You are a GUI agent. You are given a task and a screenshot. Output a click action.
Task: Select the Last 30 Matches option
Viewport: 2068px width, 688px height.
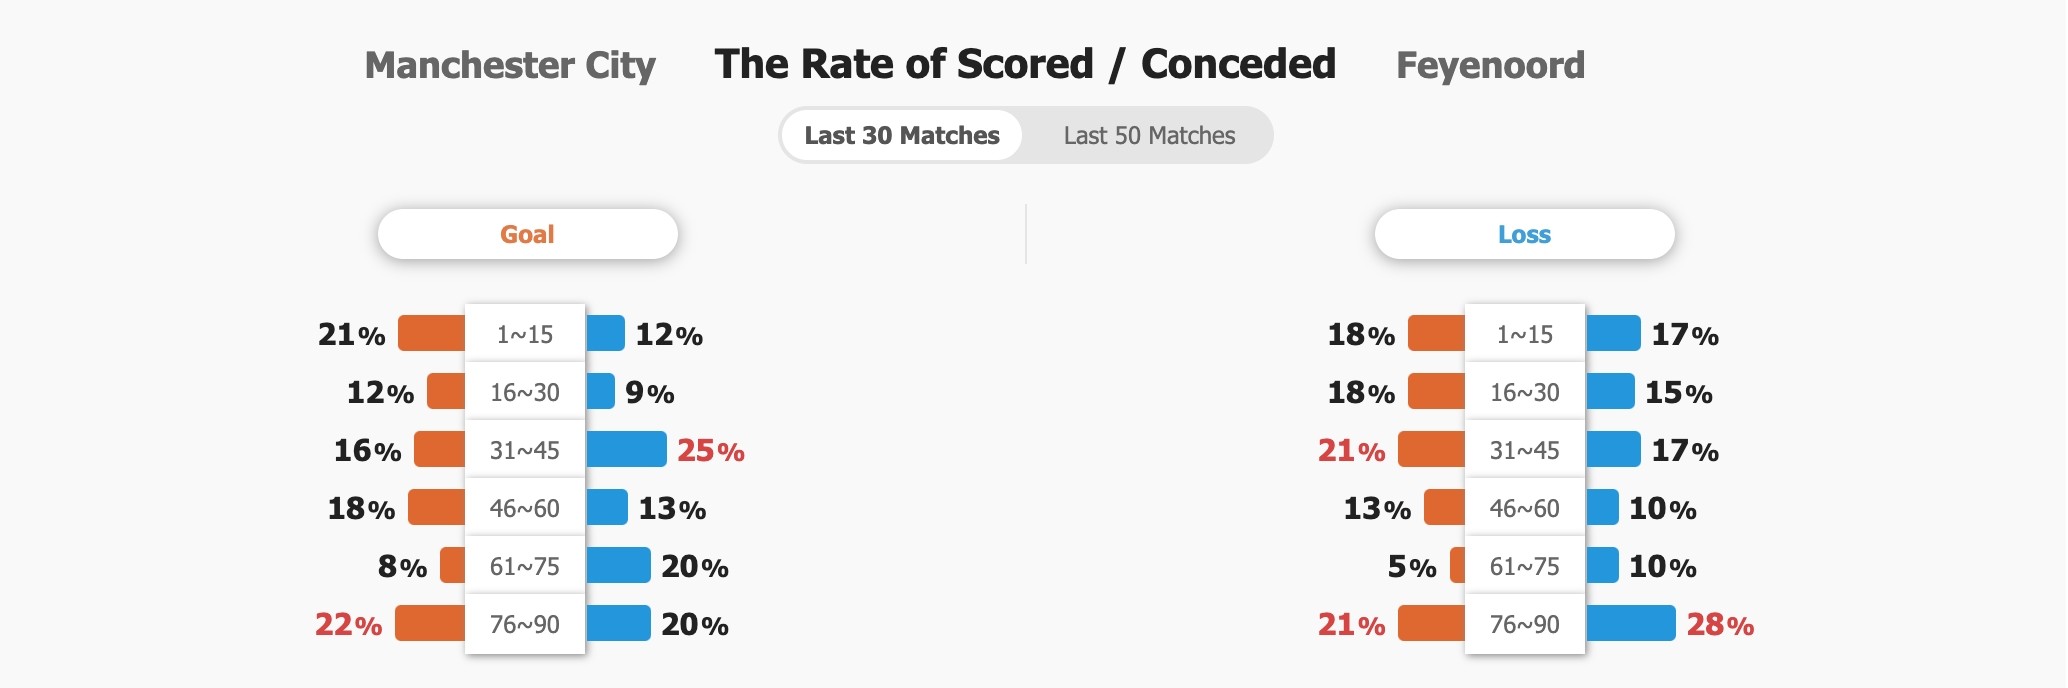[x=901, y=135]
